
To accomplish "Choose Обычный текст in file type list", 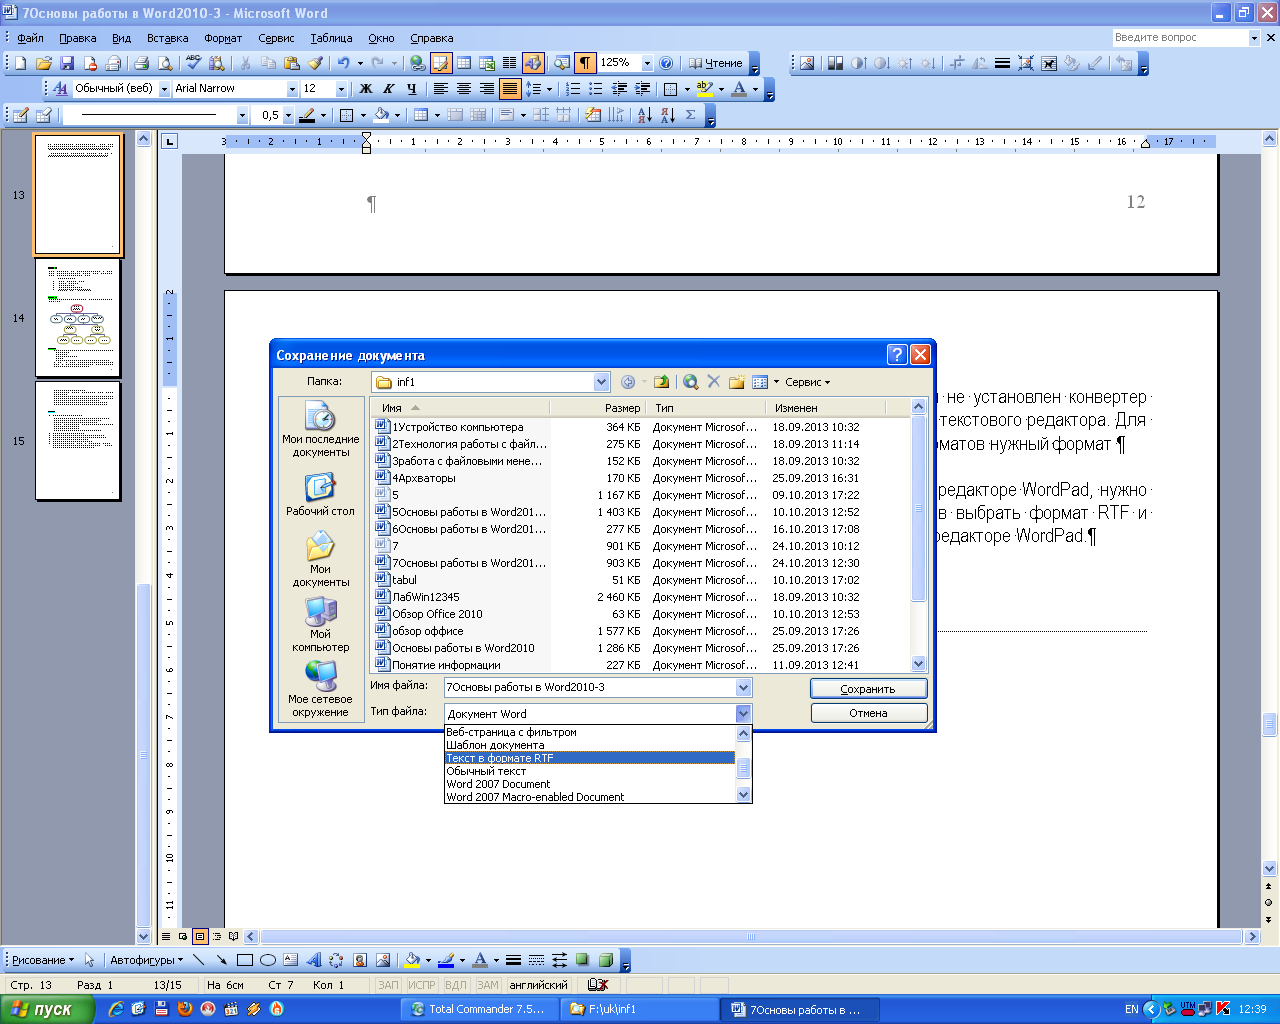I will click(x=590, y=771).
